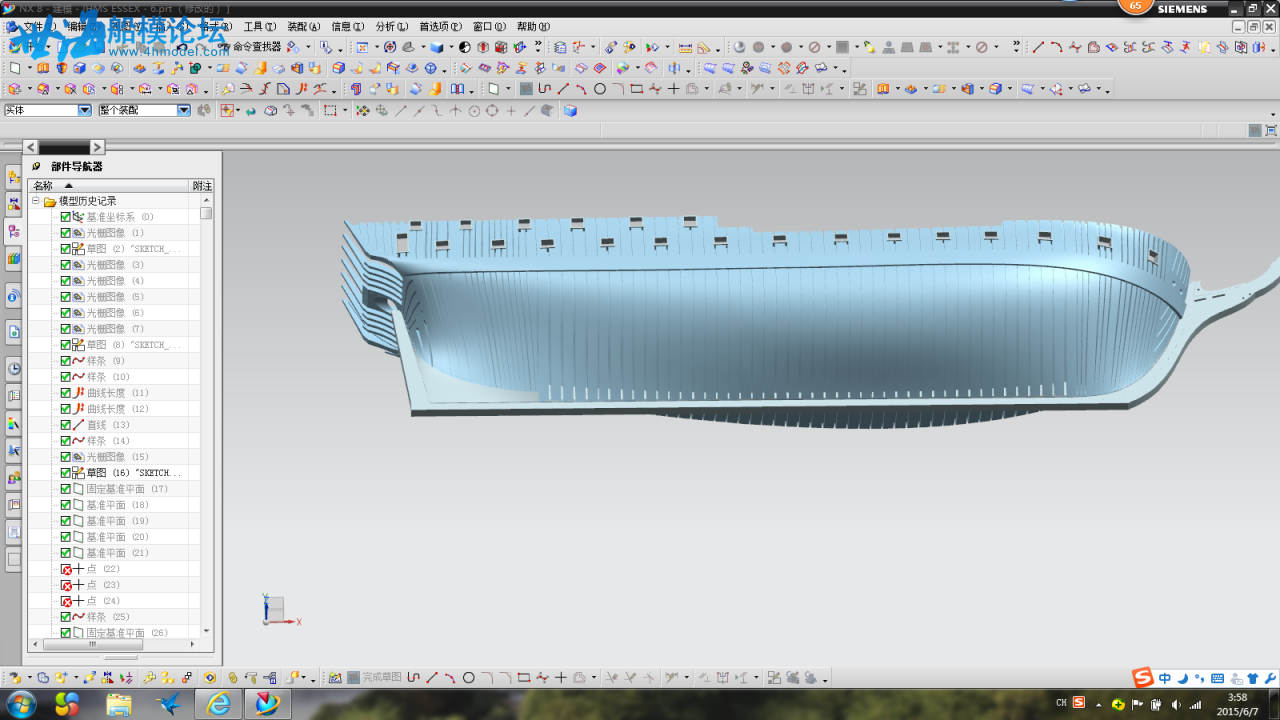Click the Profile tool in bottom sketch toolbar

coord(414,677)
